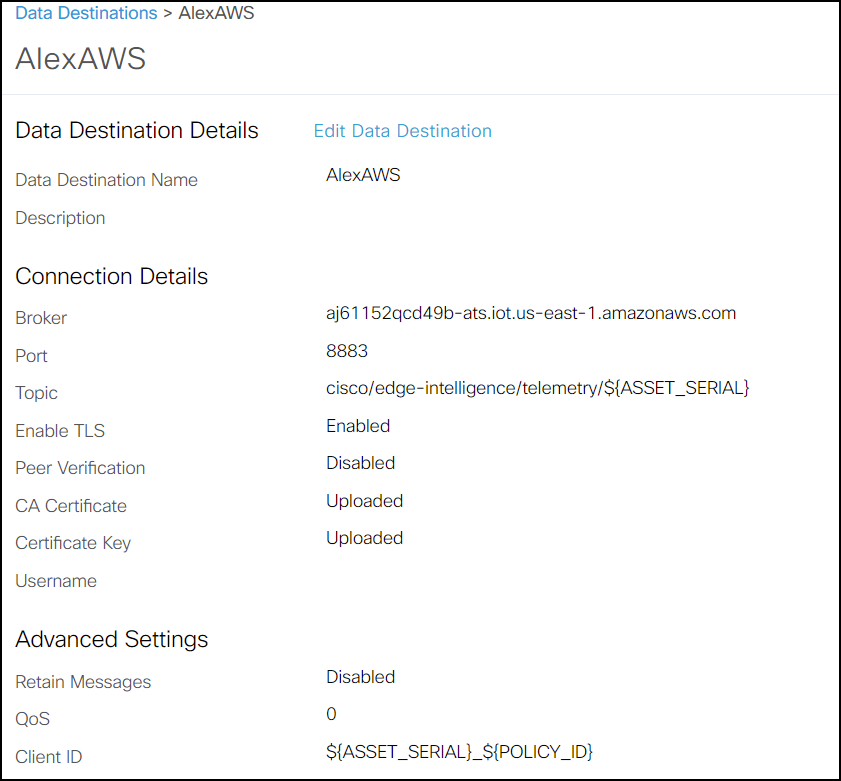Select the Client ID ${ASSET_SERIAL}_${POLICY_ID} value

(460, 752)
